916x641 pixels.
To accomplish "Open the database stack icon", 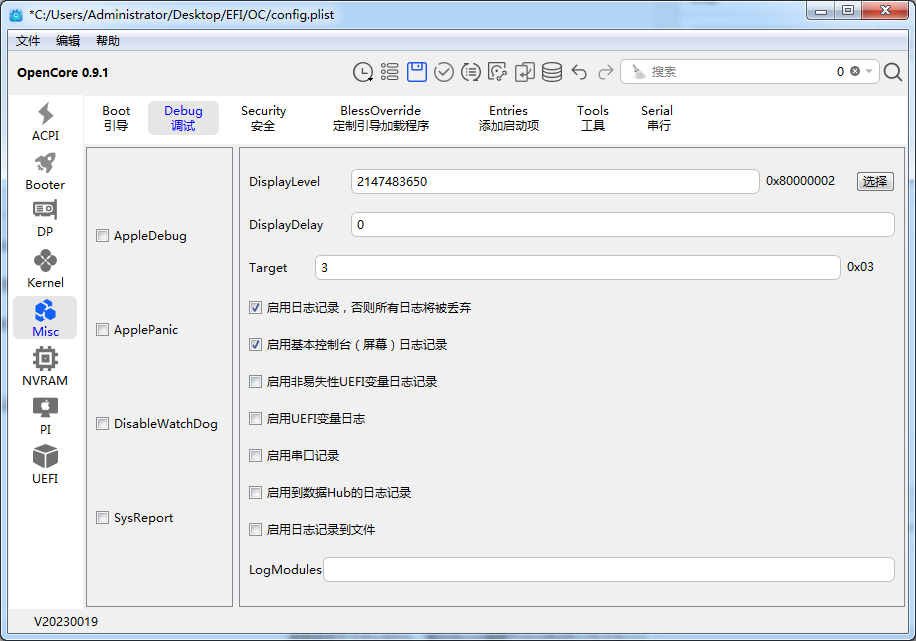I will (552, 72).
